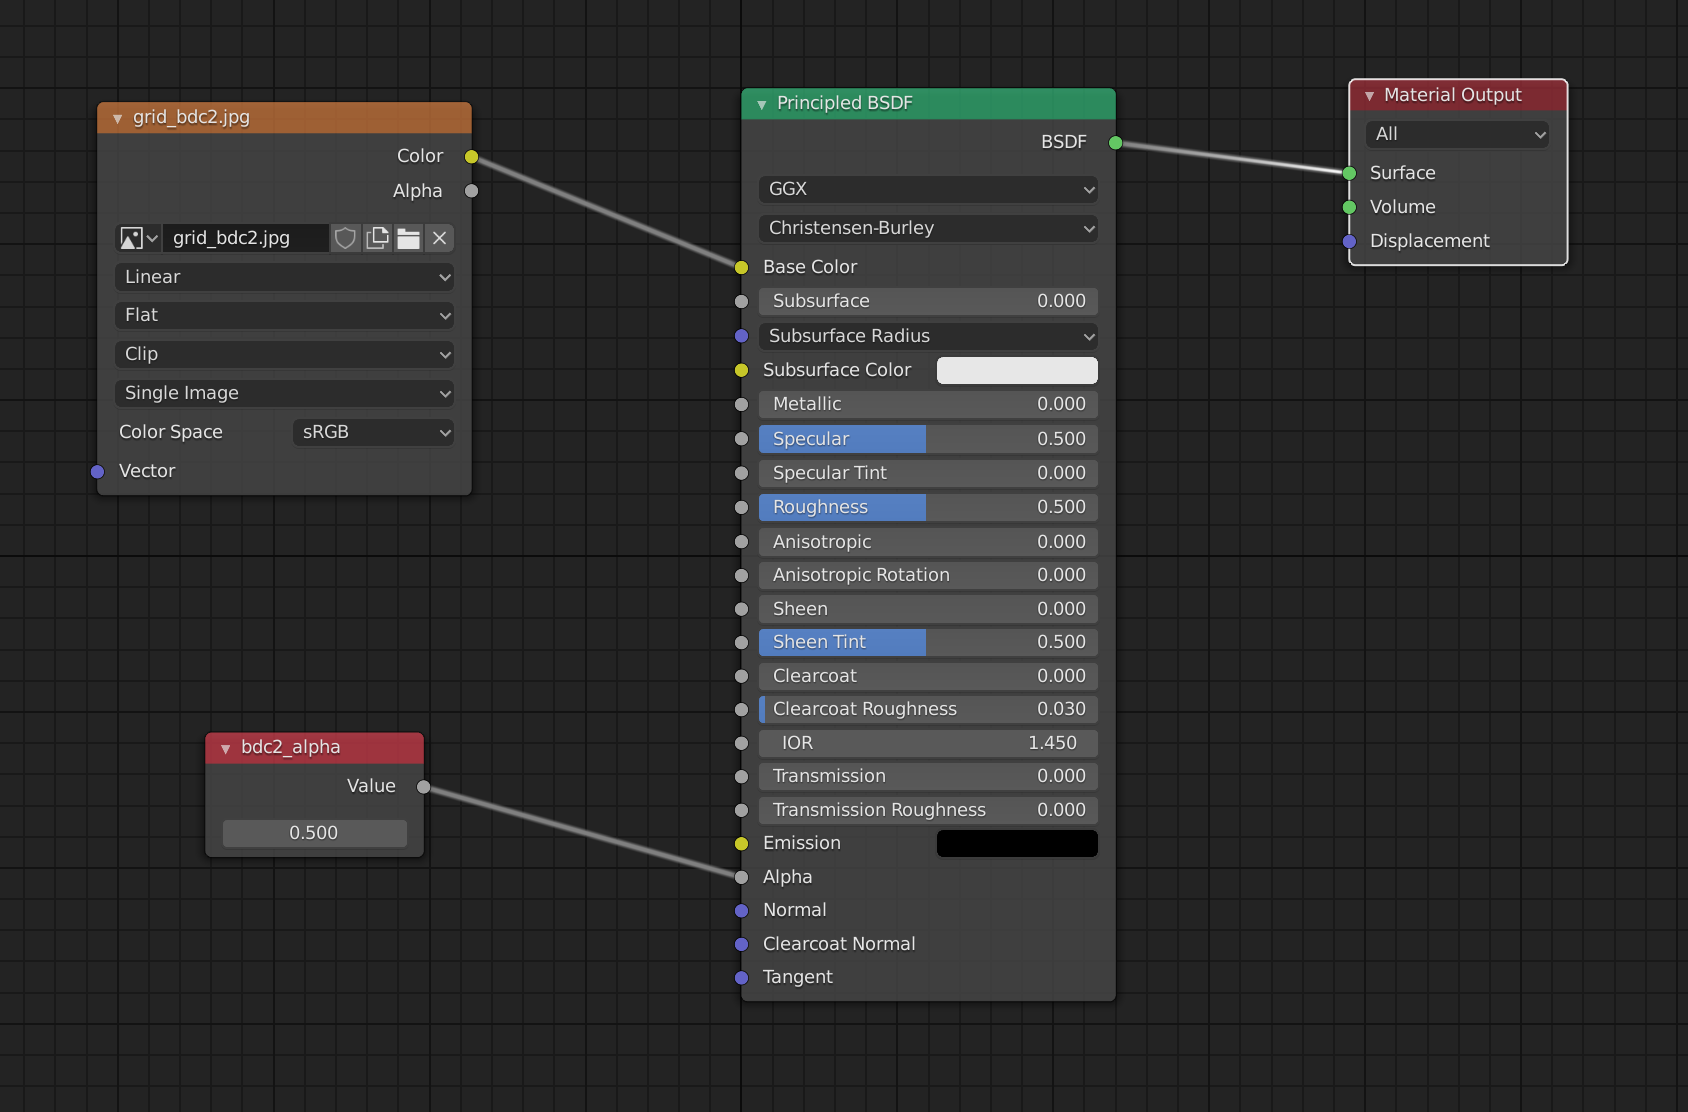Viewport: 1688px width, 1112px height.
Task: Unlink the image with X icon
Action: tap(439, 238)
